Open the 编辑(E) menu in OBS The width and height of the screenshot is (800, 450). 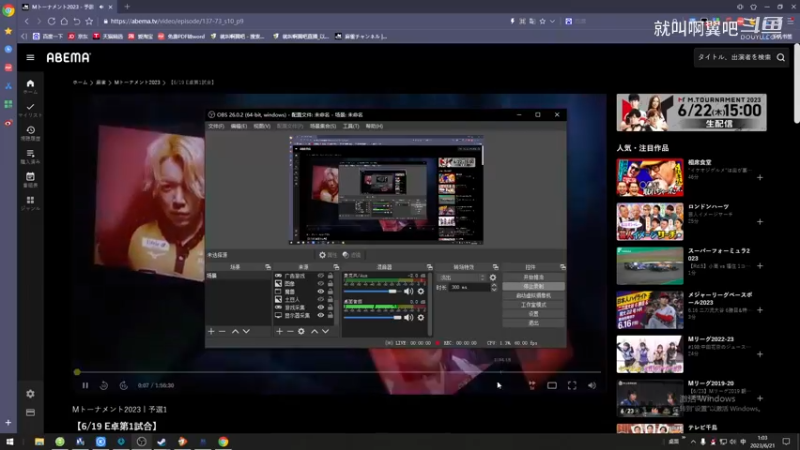(239, 126)
